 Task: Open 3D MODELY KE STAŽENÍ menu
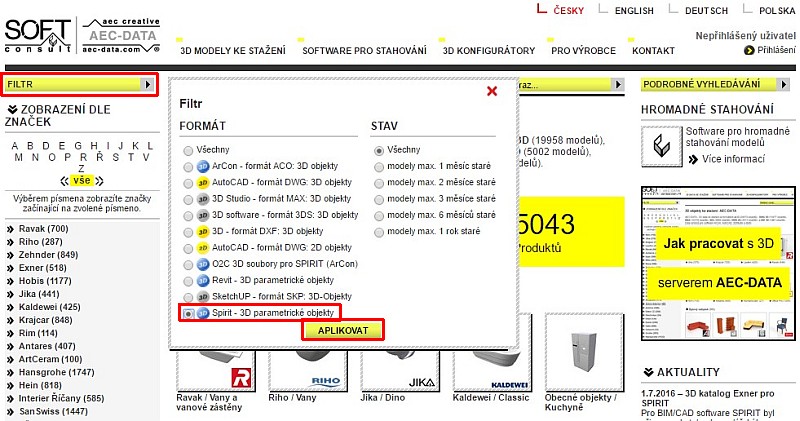(233, 51)
